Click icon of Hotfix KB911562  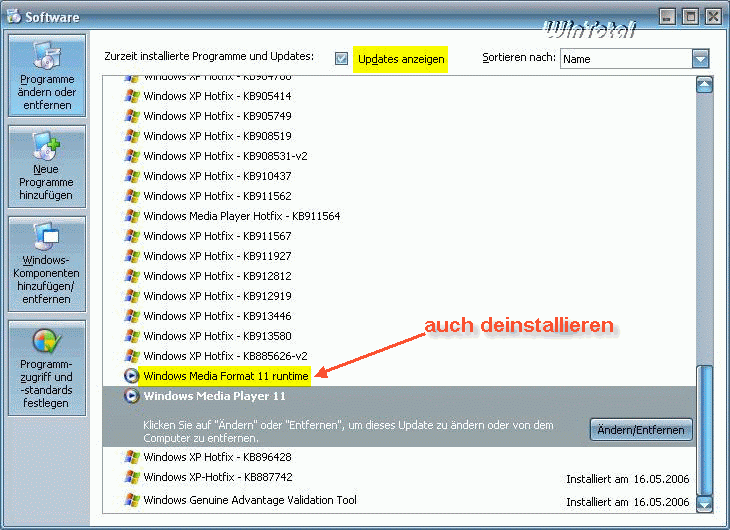132,196
